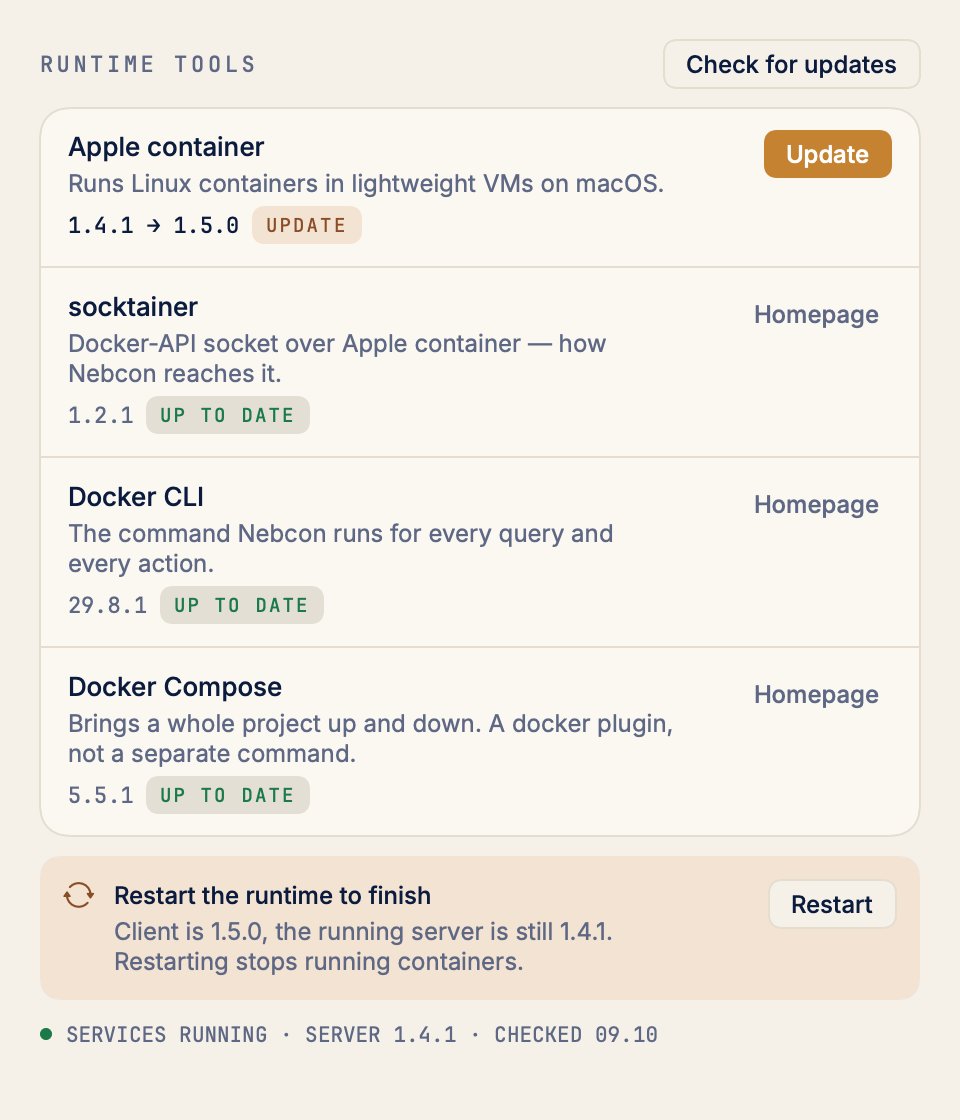
Task: Open socktainer Homepage link
Action: click(816, 315)
